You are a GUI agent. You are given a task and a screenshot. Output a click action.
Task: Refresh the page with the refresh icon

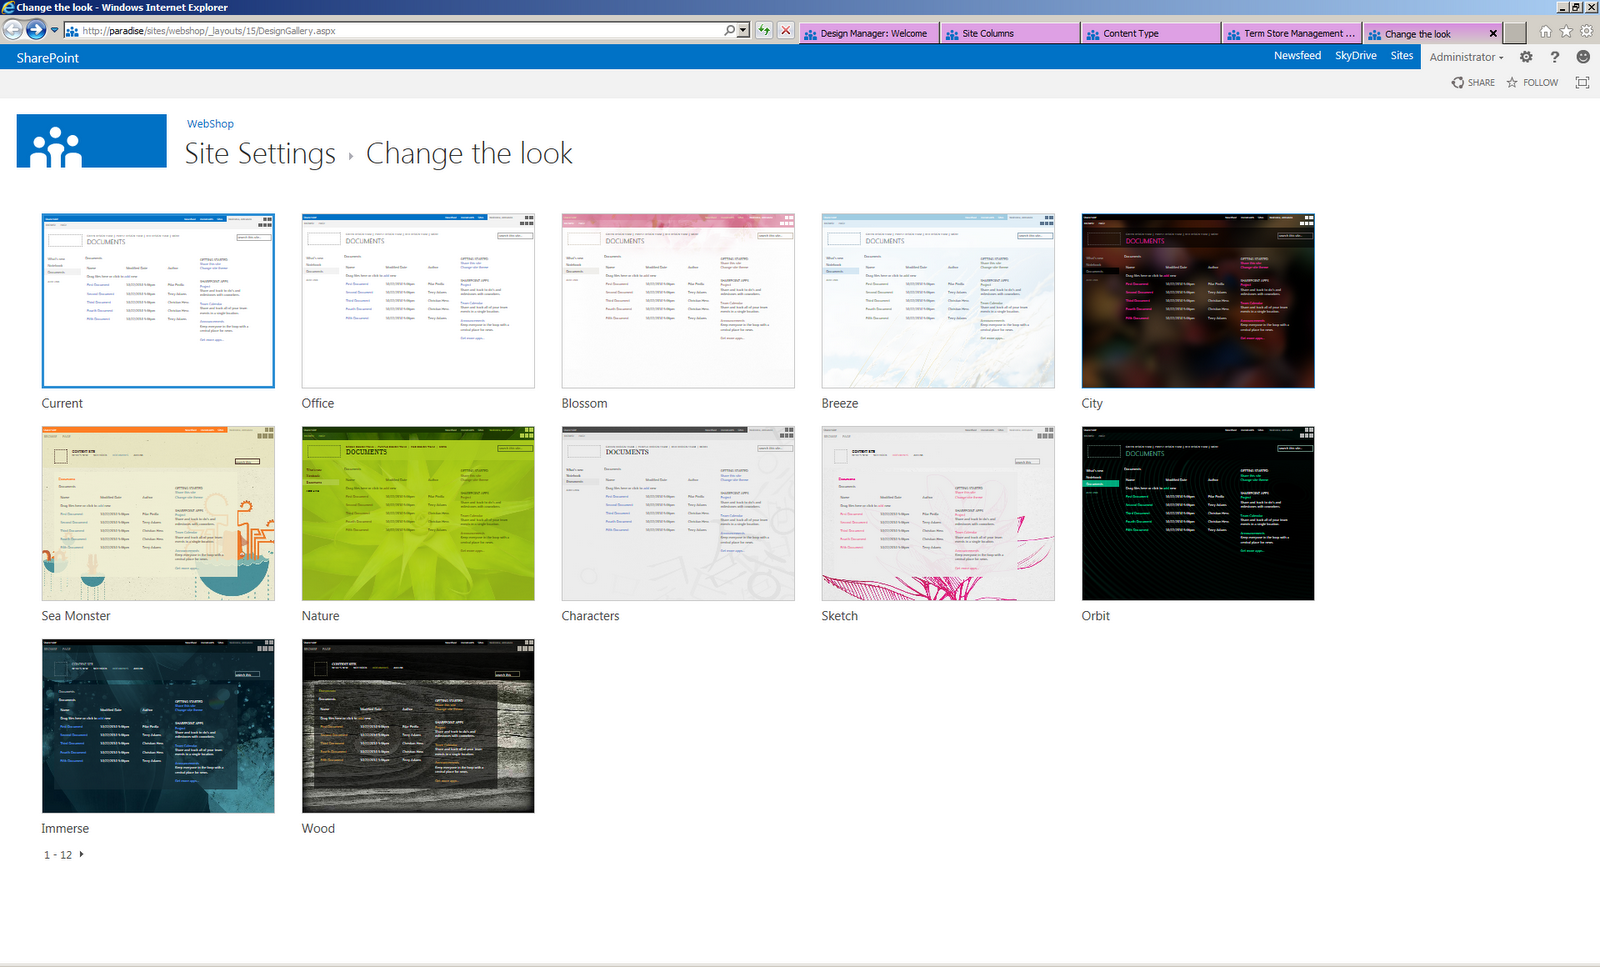[763, 31]
